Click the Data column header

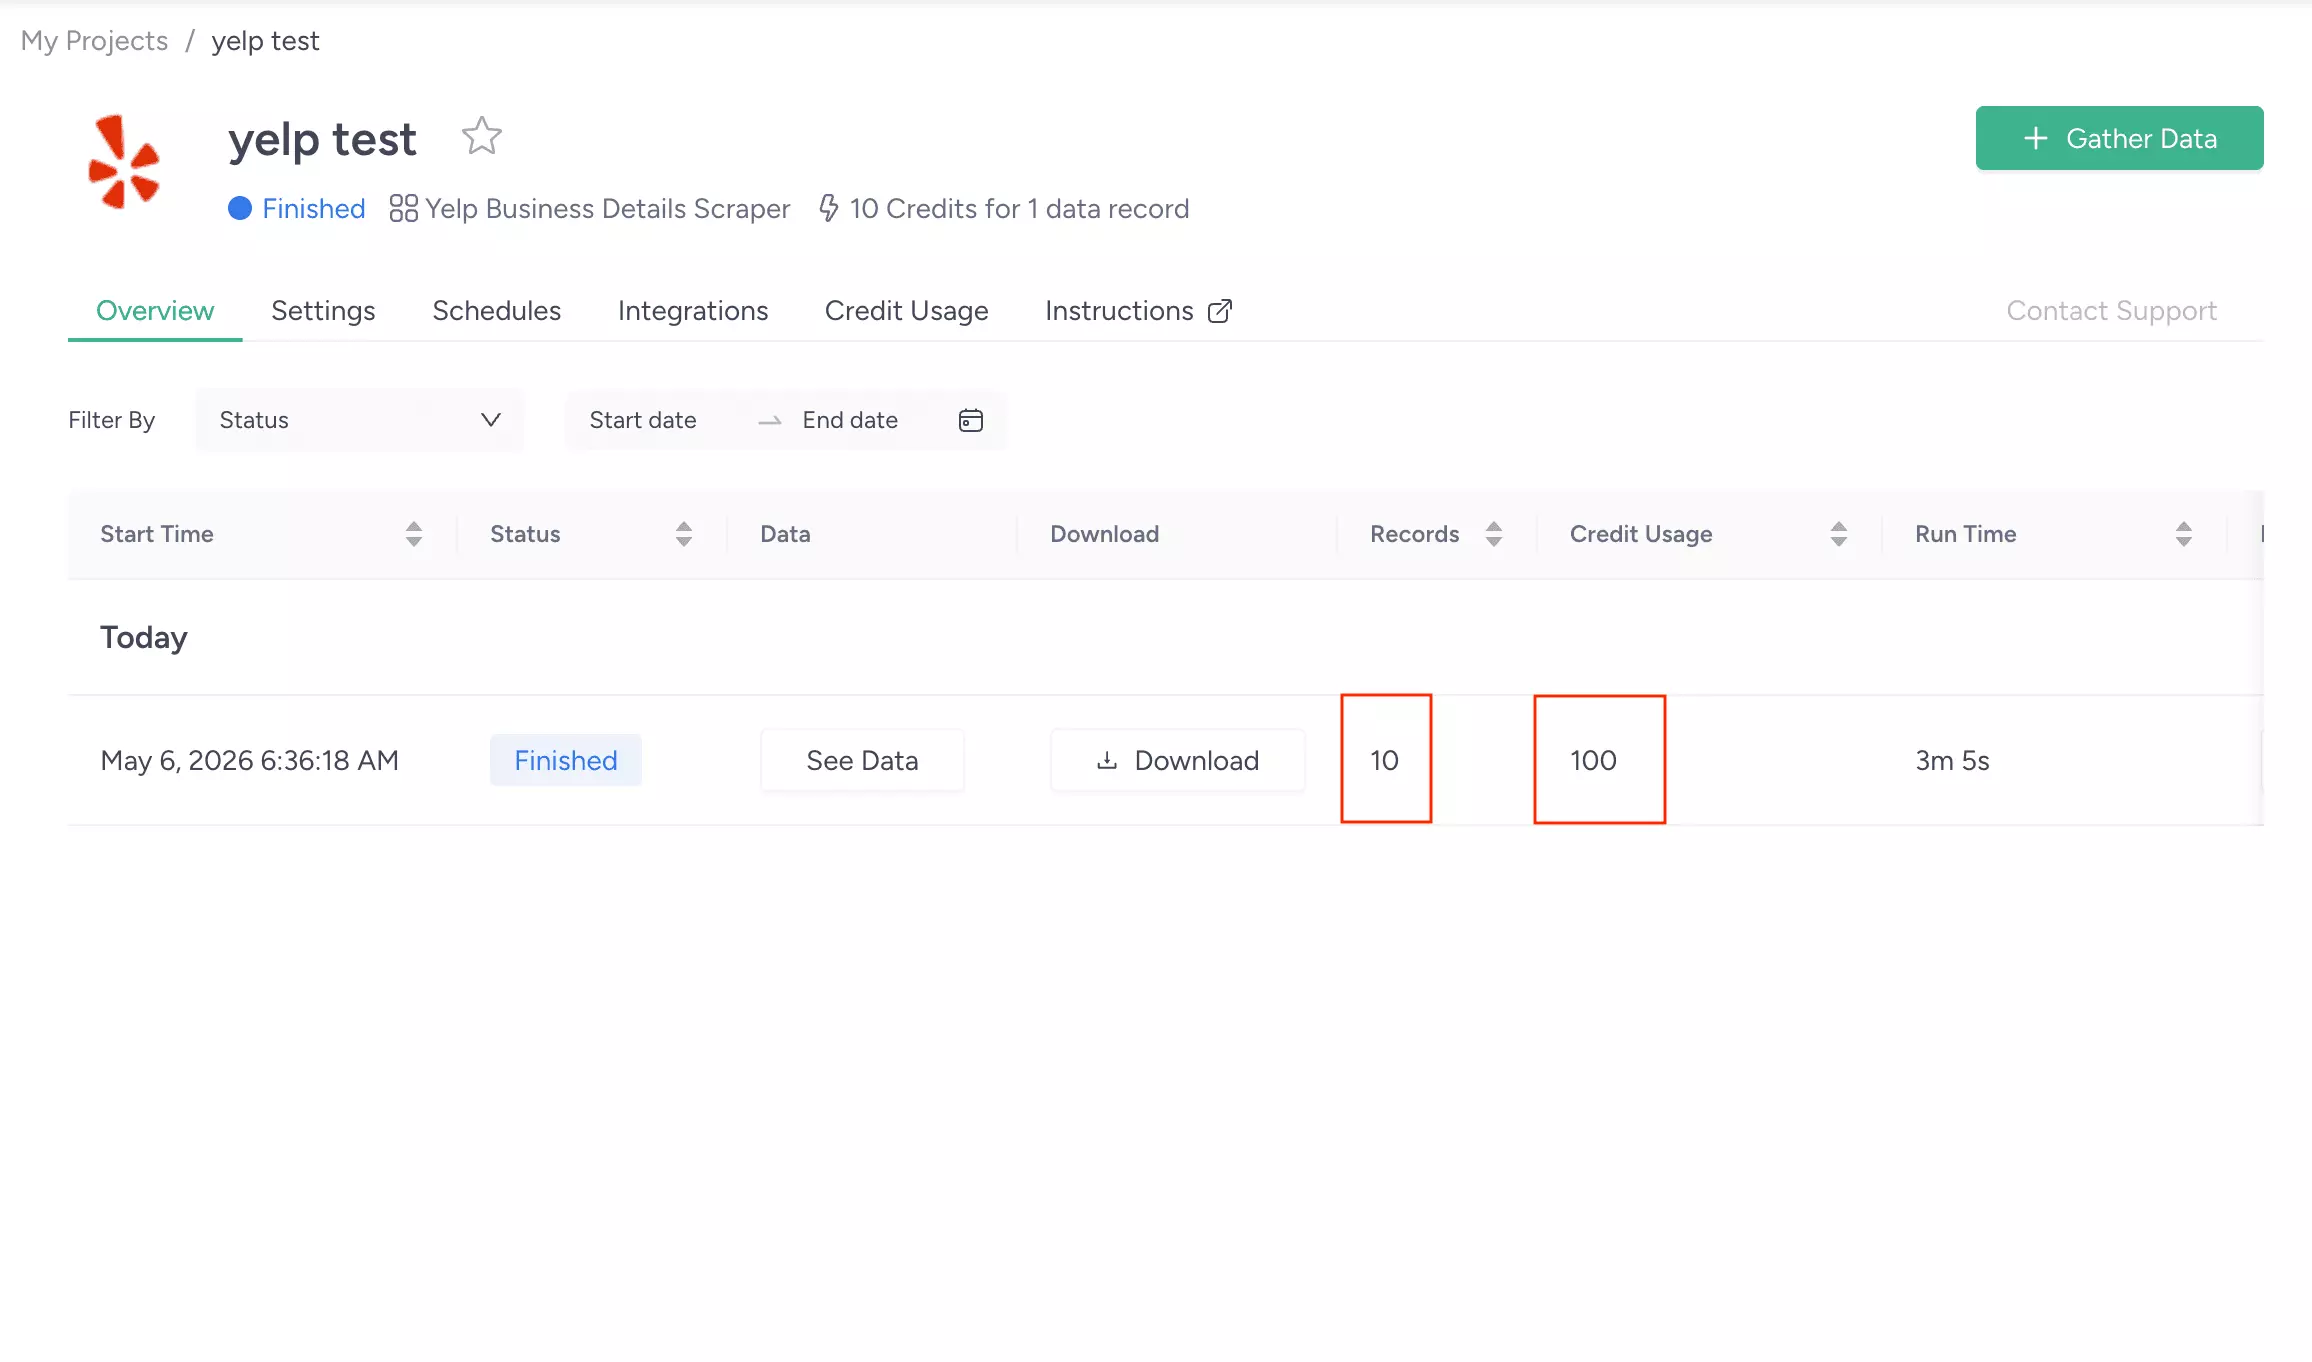(x=785, y=534)
